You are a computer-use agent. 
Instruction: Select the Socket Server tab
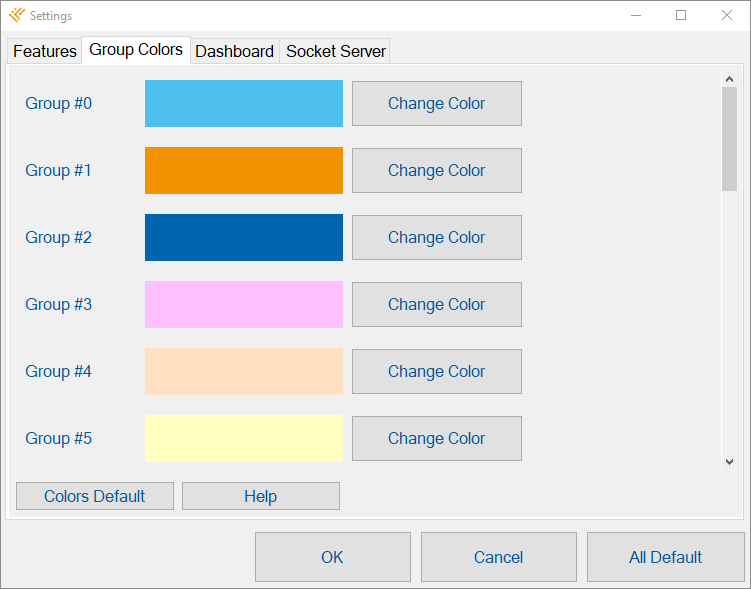pos(335,51)
